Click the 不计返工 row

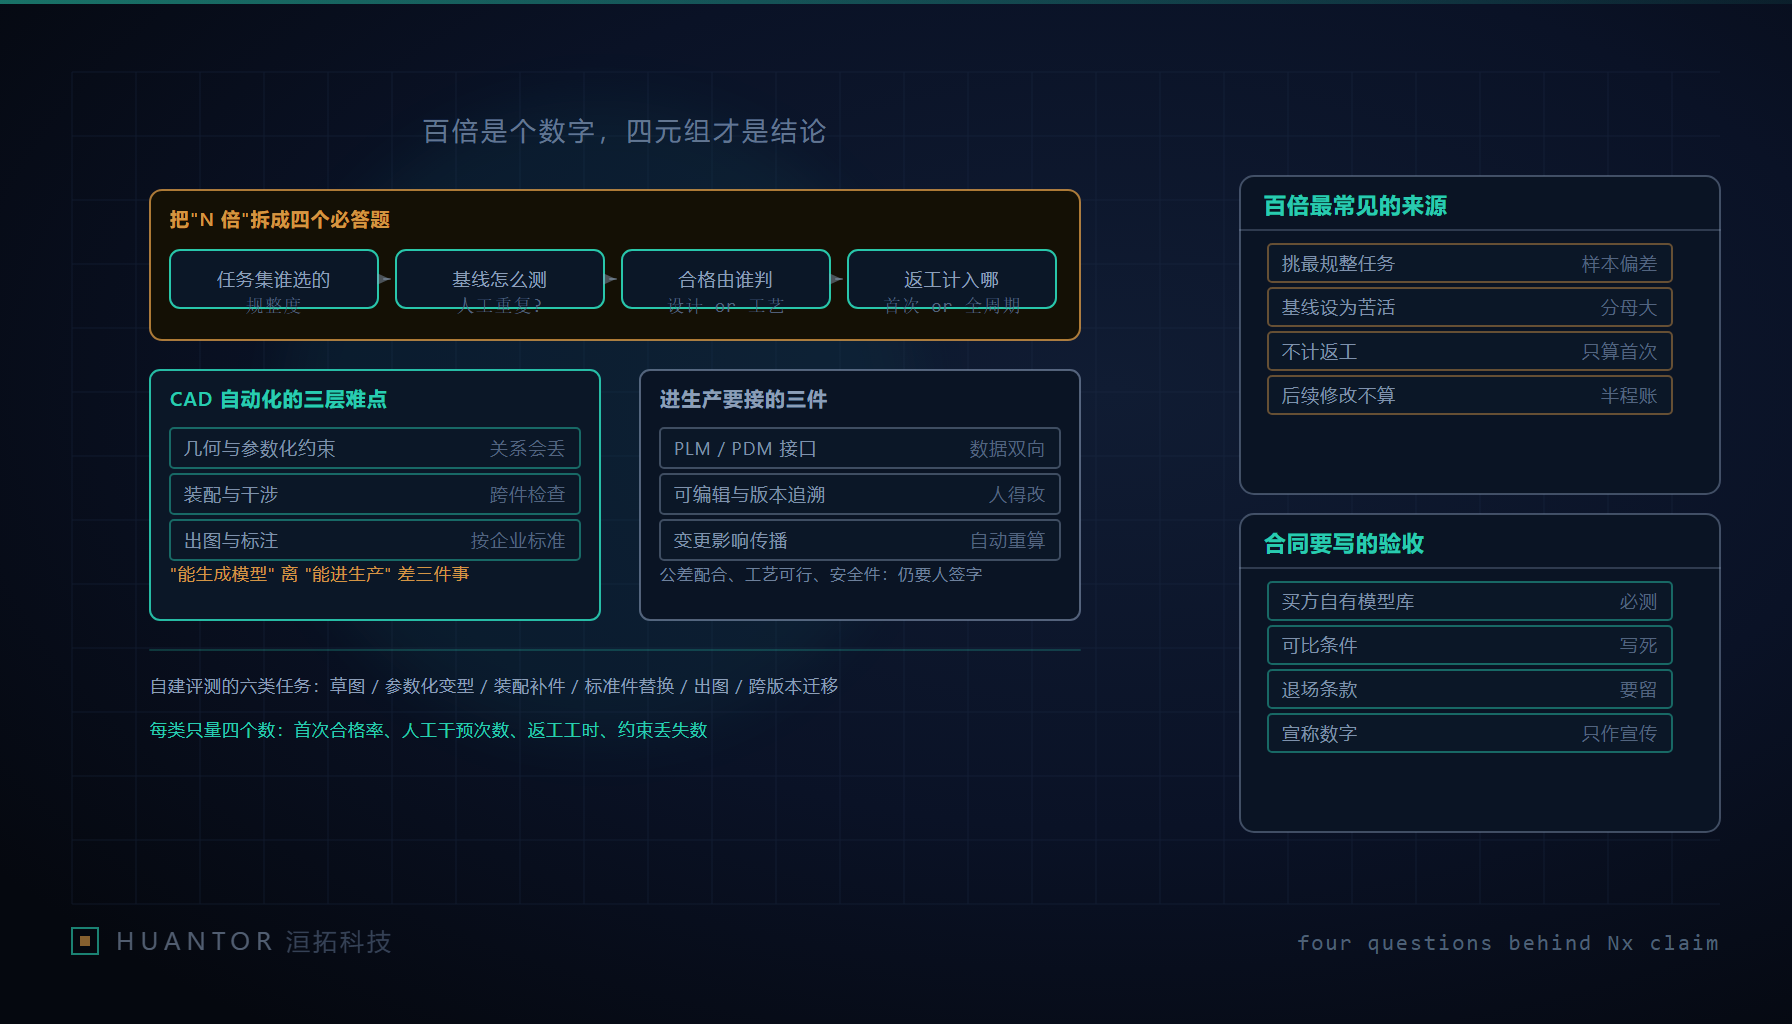click(x=1470, y=351)
